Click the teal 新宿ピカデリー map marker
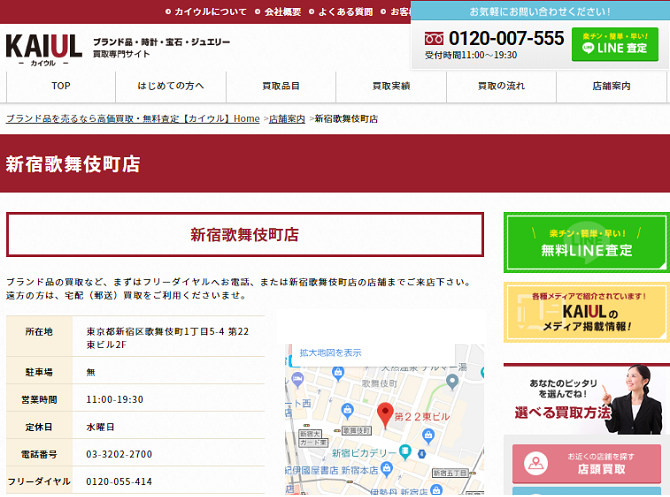Screen dimensions: 670x497 pyautogui.click(x=405, y=451)
